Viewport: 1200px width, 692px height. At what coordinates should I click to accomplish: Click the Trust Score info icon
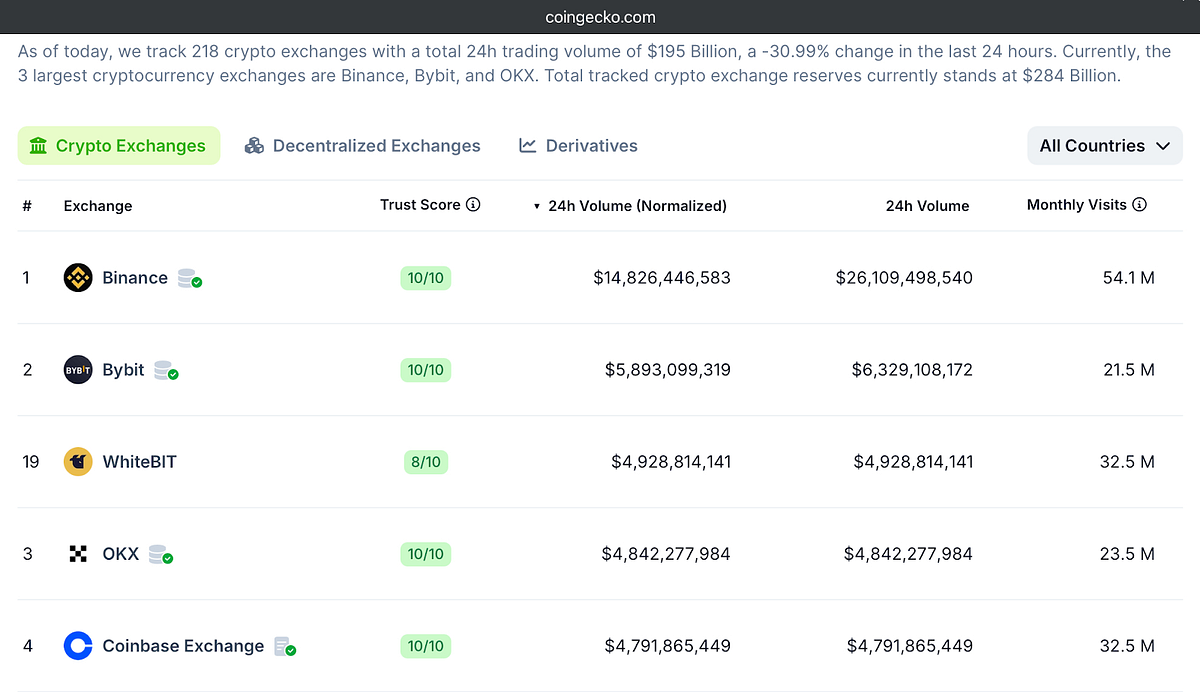(x=475, y=205)
